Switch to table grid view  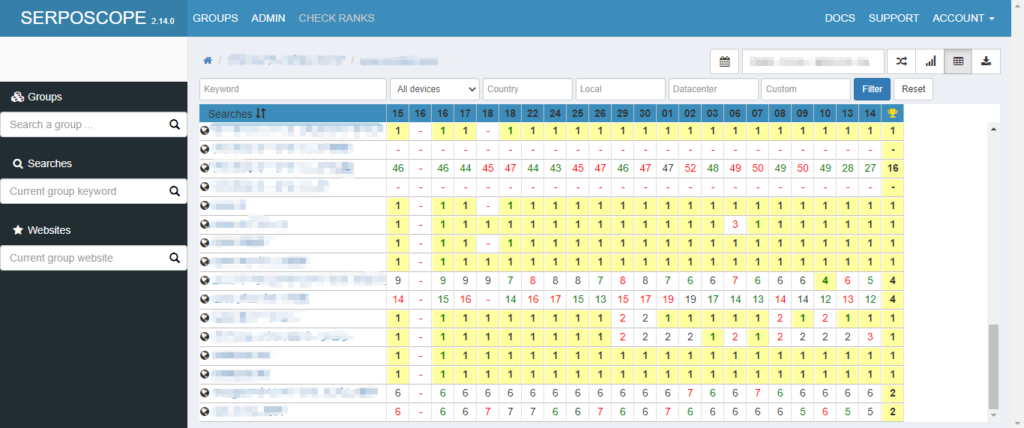click(958, 62)
